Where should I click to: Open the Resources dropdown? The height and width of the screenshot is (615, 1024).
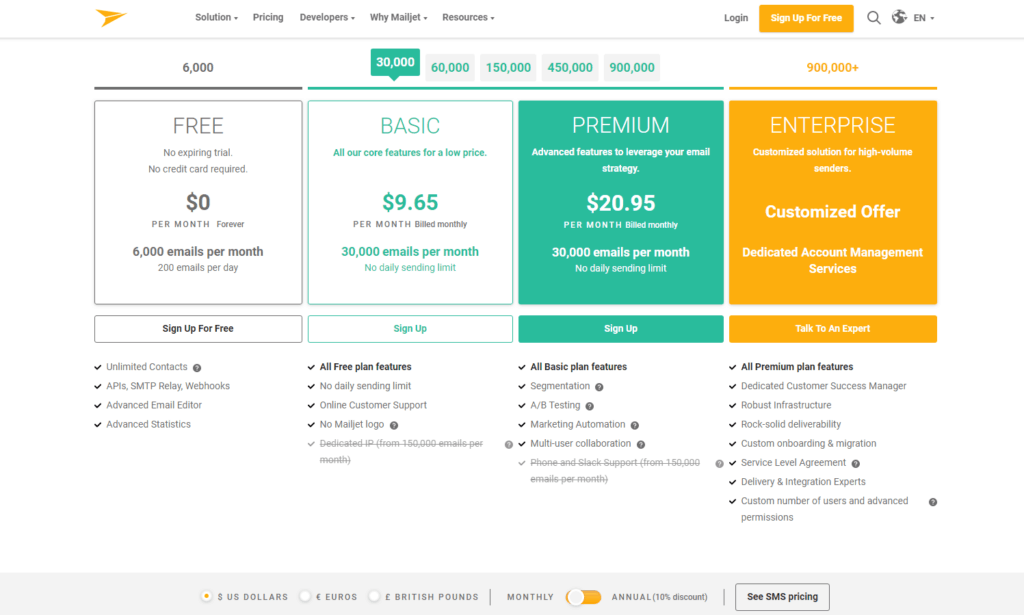coord(468,18)
